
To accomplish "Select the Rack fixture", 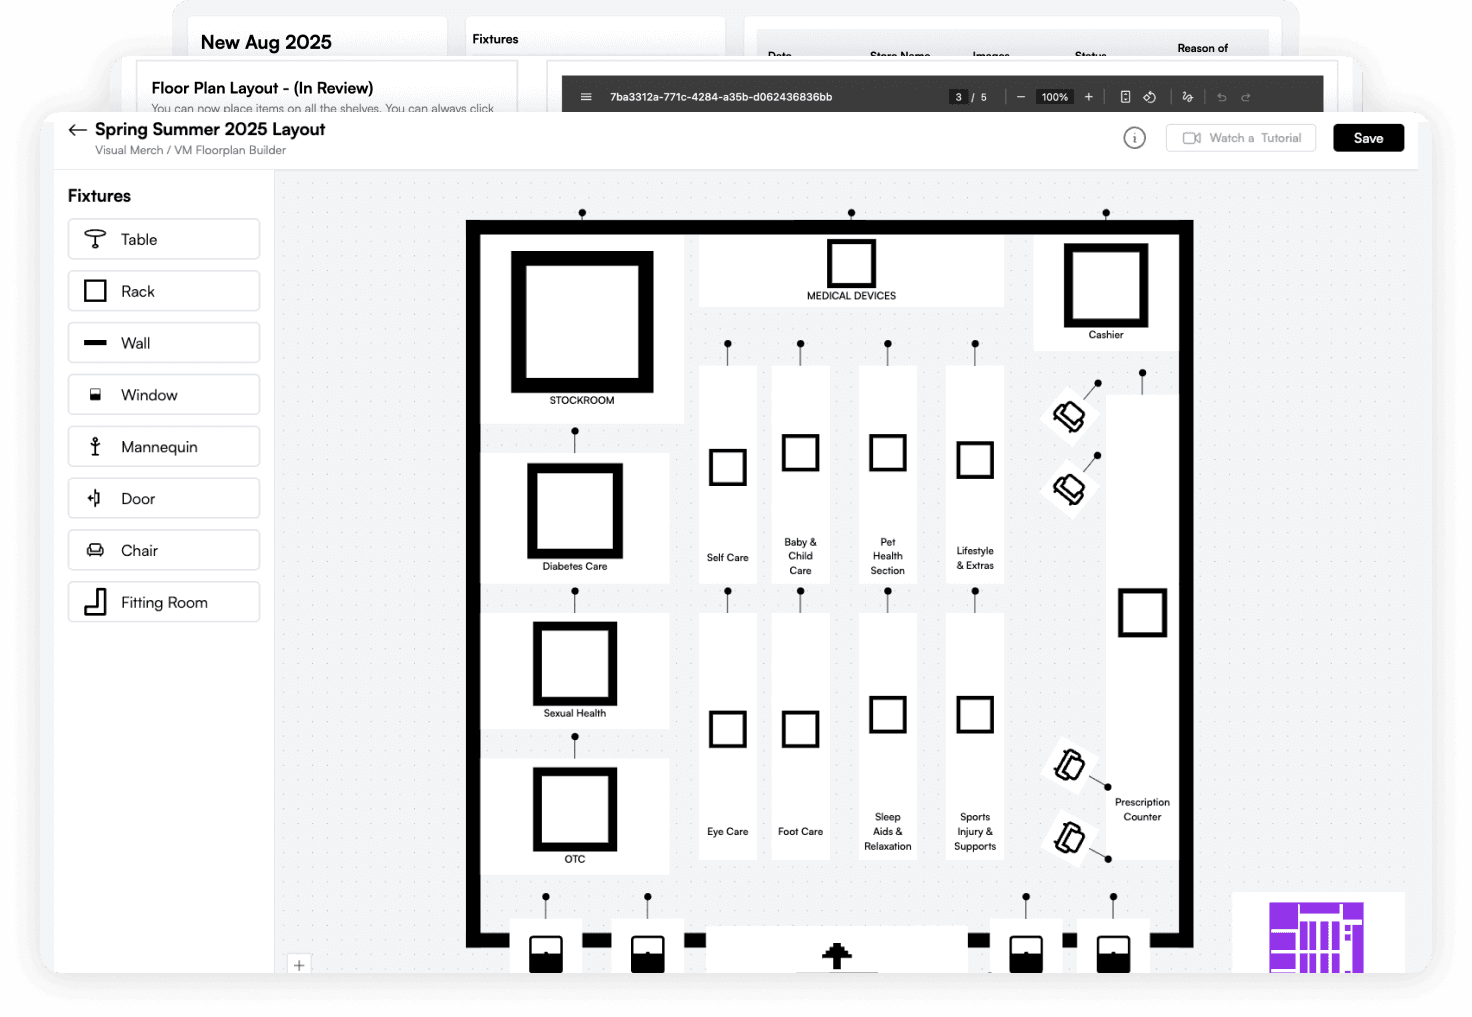I will (x=164, y=291).
